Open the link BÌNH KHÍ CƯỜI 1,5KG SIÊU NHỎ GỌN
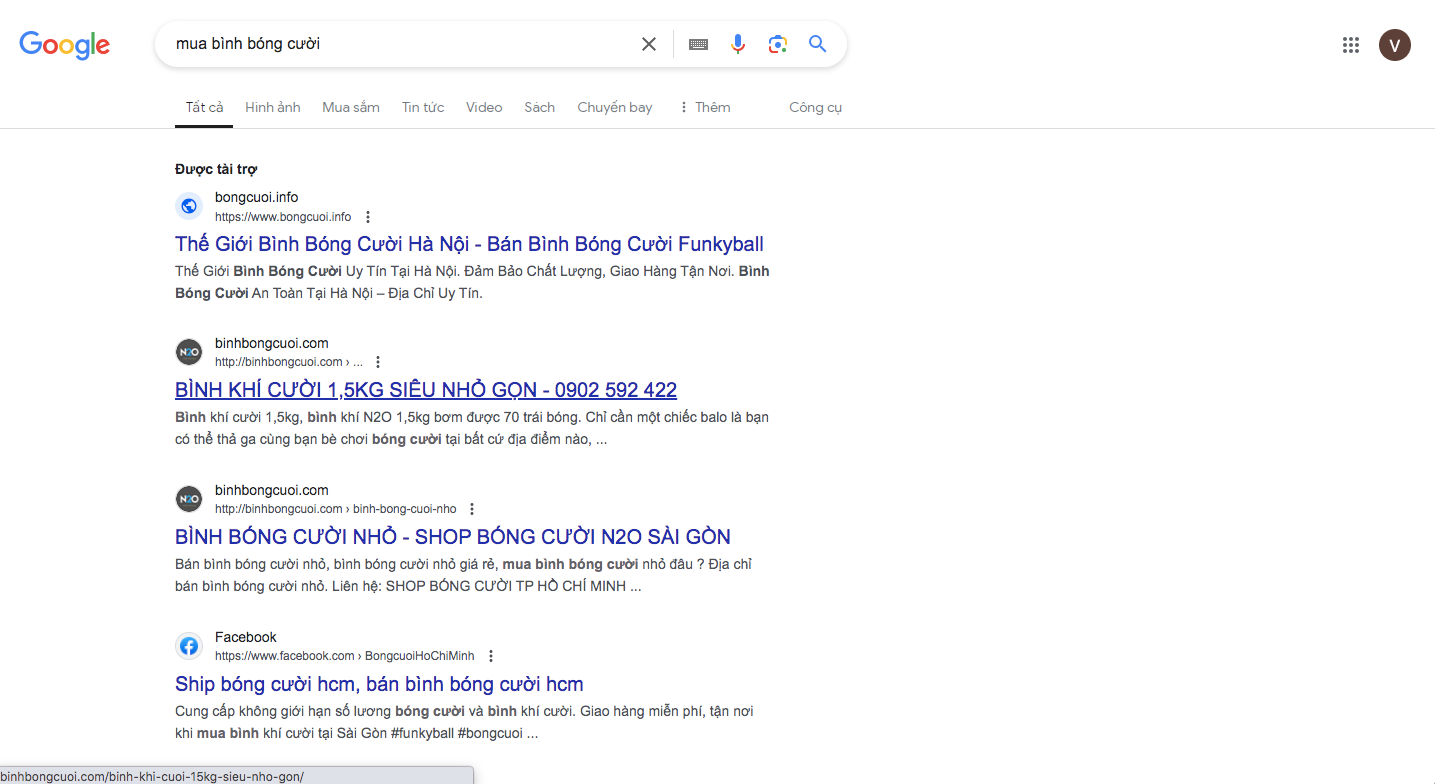Viewport: 1435px width, 784px height. 425,389
